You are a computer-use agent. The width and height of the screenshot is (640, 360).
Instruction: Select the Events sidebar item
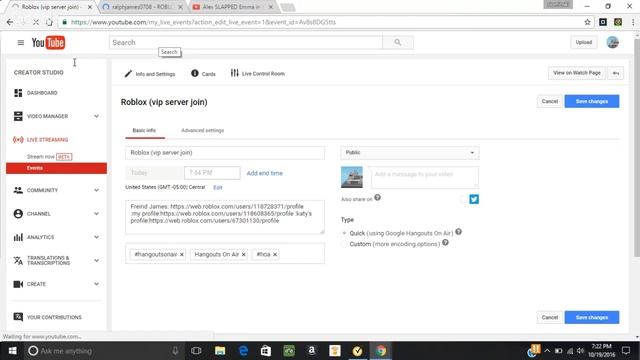pos(56,168)
